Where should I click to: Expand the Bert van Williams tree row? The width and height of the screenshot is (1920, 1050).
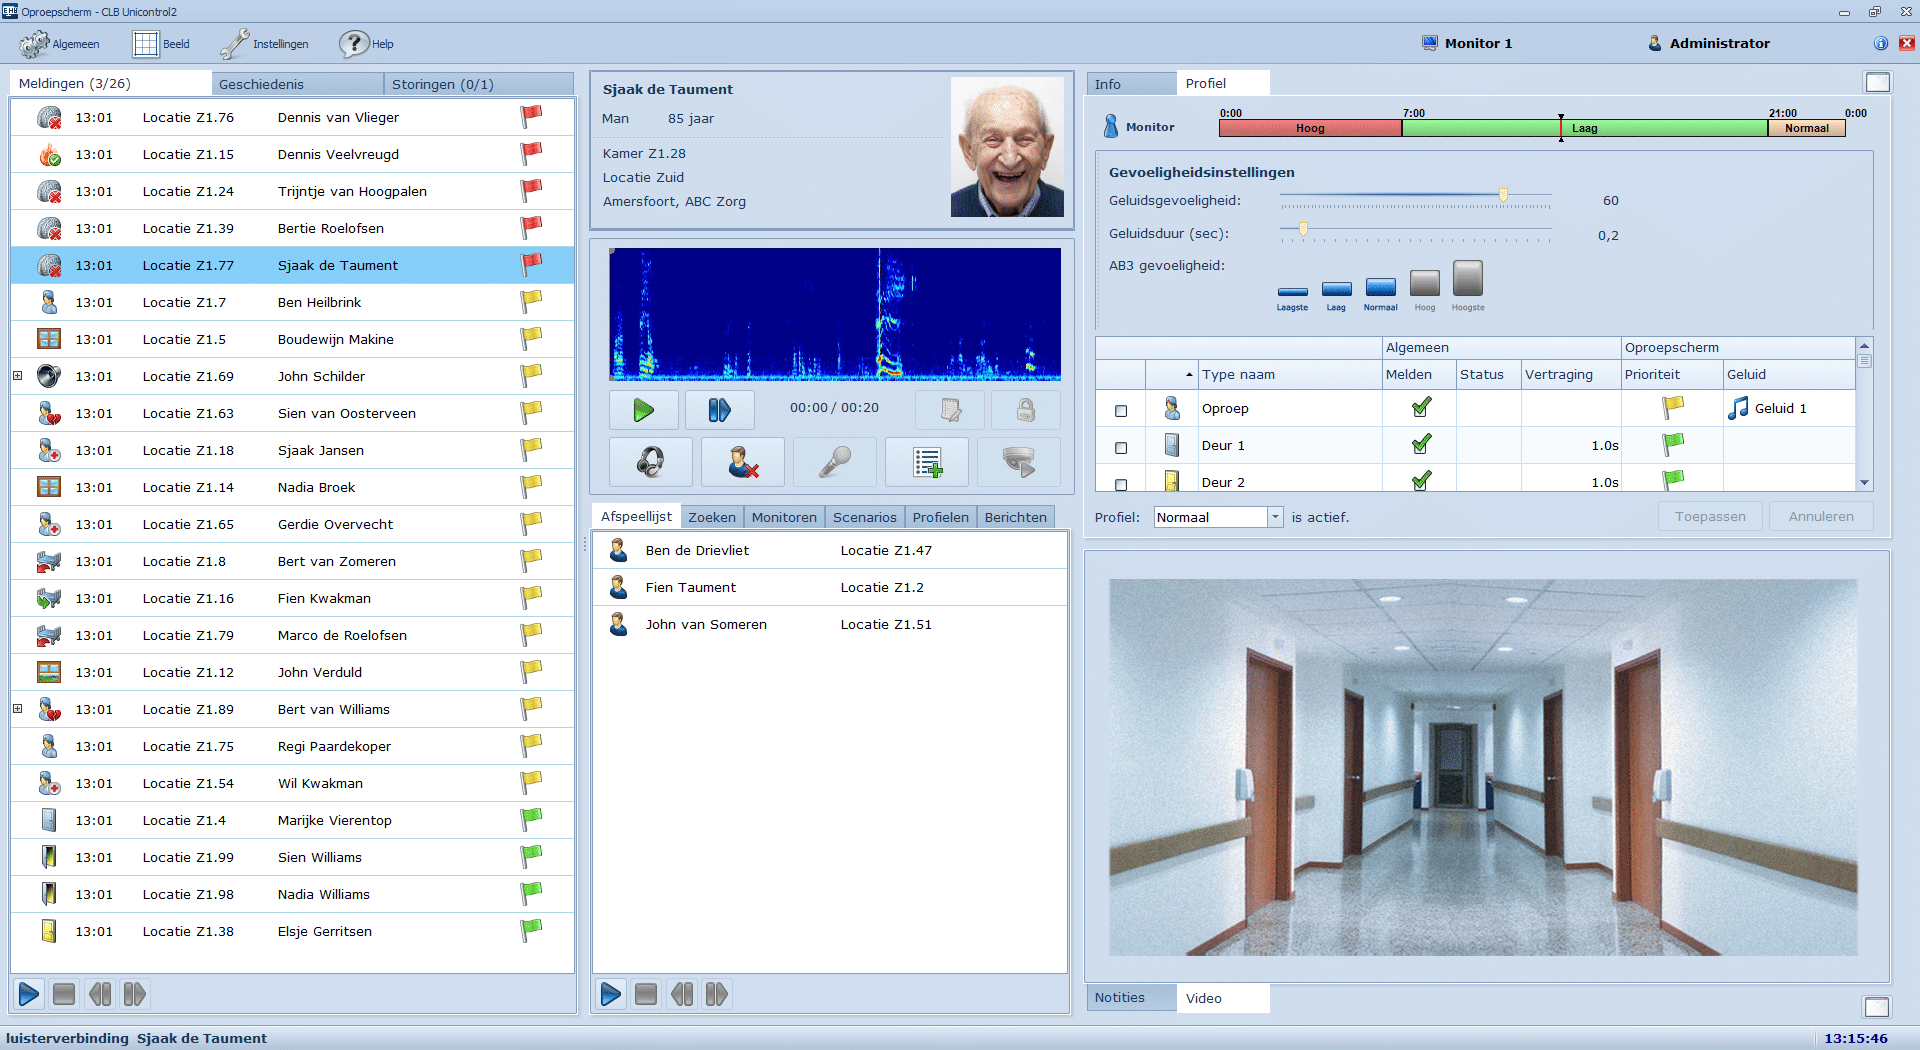[18, 709]
